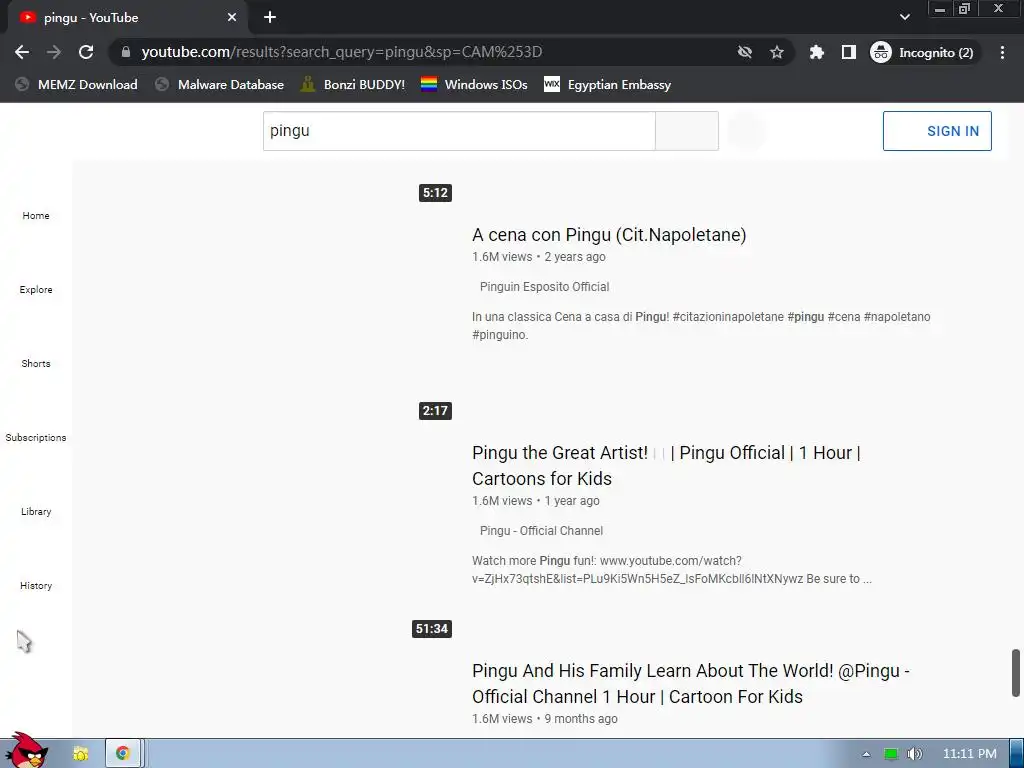The height and width of the screenshot is (768, 1024).
Task: Open Subscriptions in YouTube sidebar
Action: click(36, 437)
